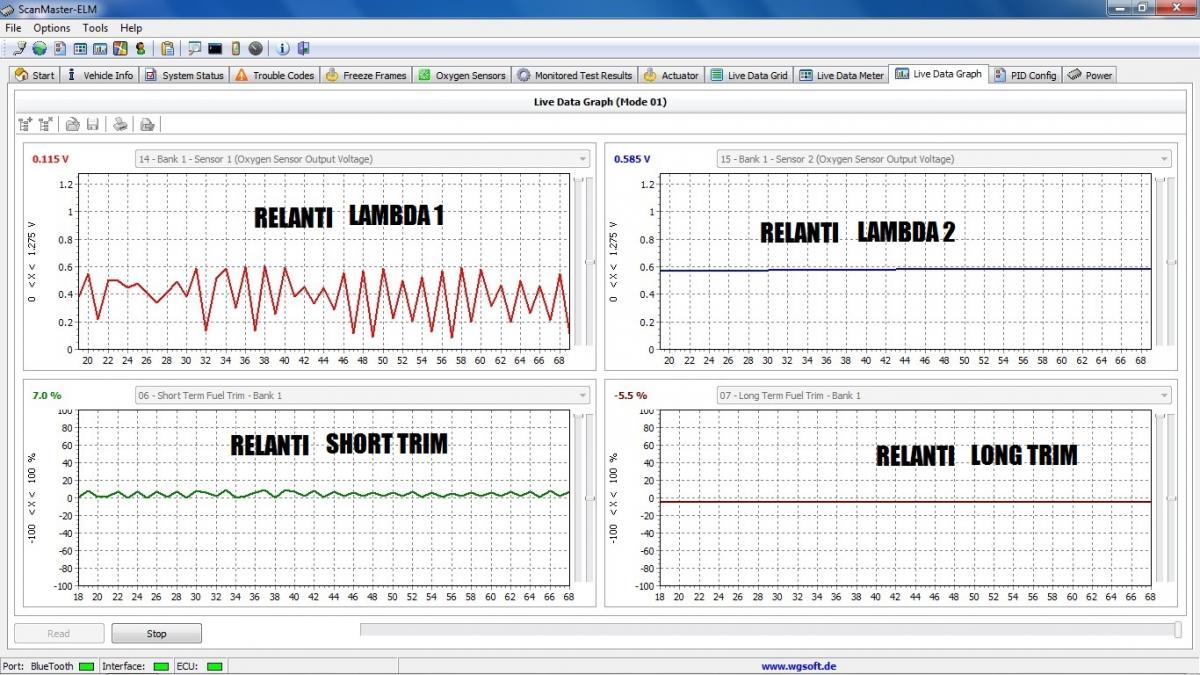Viewport: 1200px width, 675px height.
Task: Click the clipboard report icon in the toolbar
Action: tap(167, 48)
